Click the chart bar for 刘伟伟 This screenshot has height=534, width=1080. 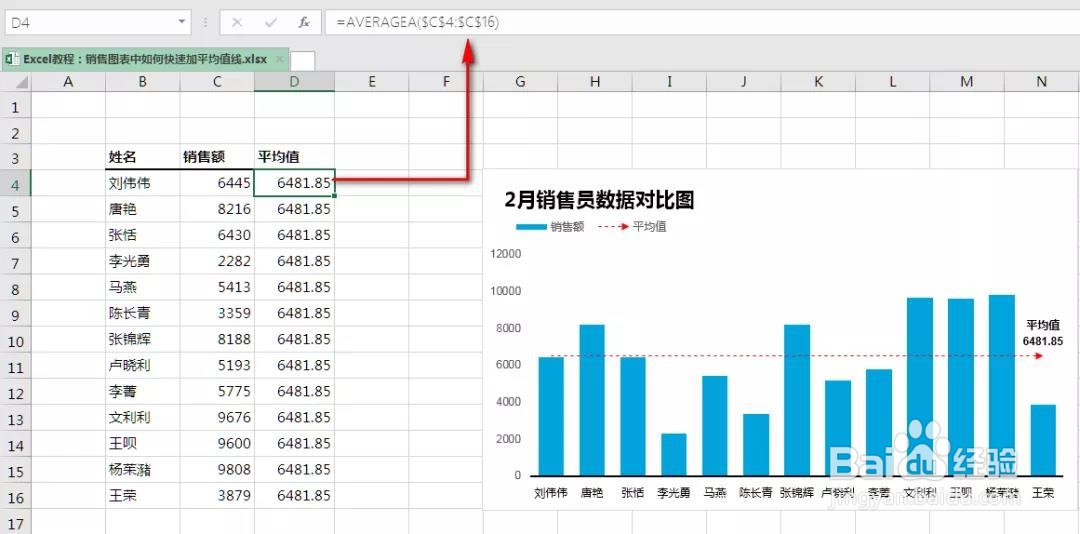click(551, 416)
